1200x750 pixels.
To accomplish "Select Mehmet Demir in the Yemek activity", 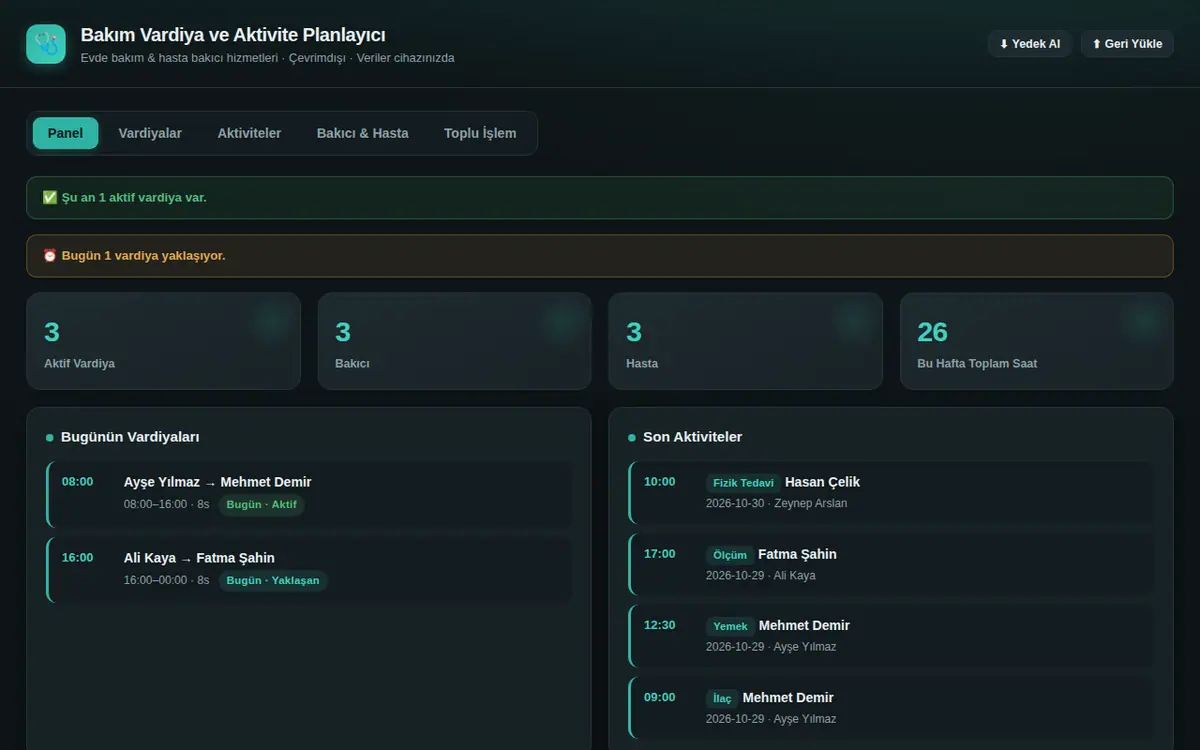I will (804, 626).
